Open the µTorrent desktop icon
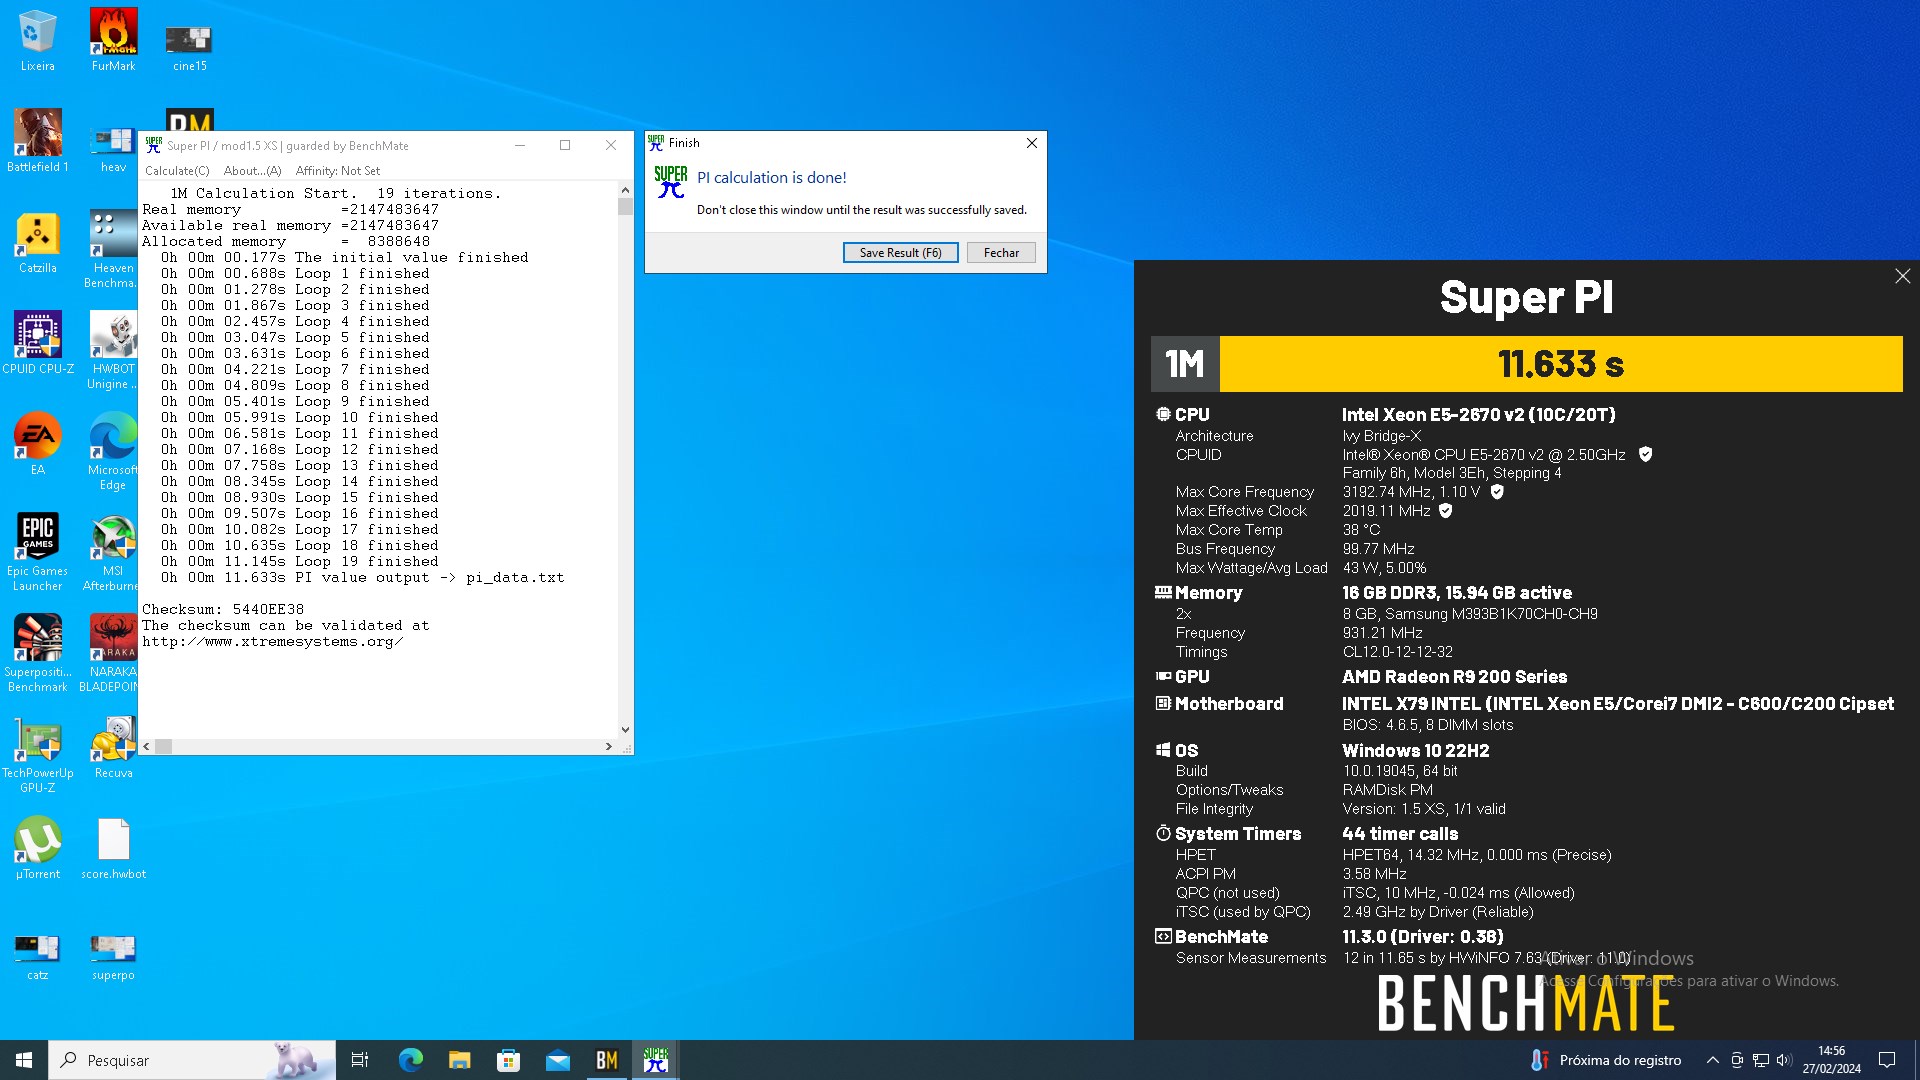1920x1080 pixels. 37,848
